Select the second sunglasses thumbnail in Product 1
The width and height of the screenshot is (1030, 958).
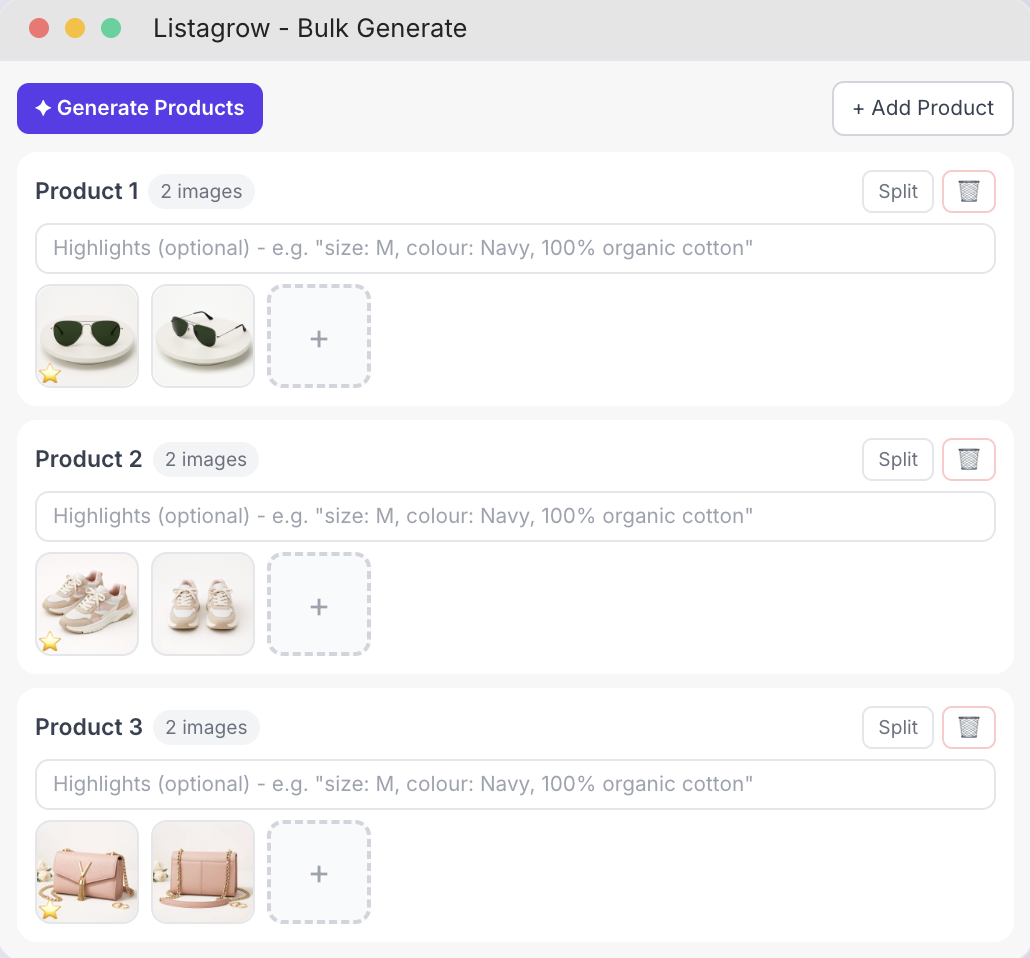[x=203, y=336]
